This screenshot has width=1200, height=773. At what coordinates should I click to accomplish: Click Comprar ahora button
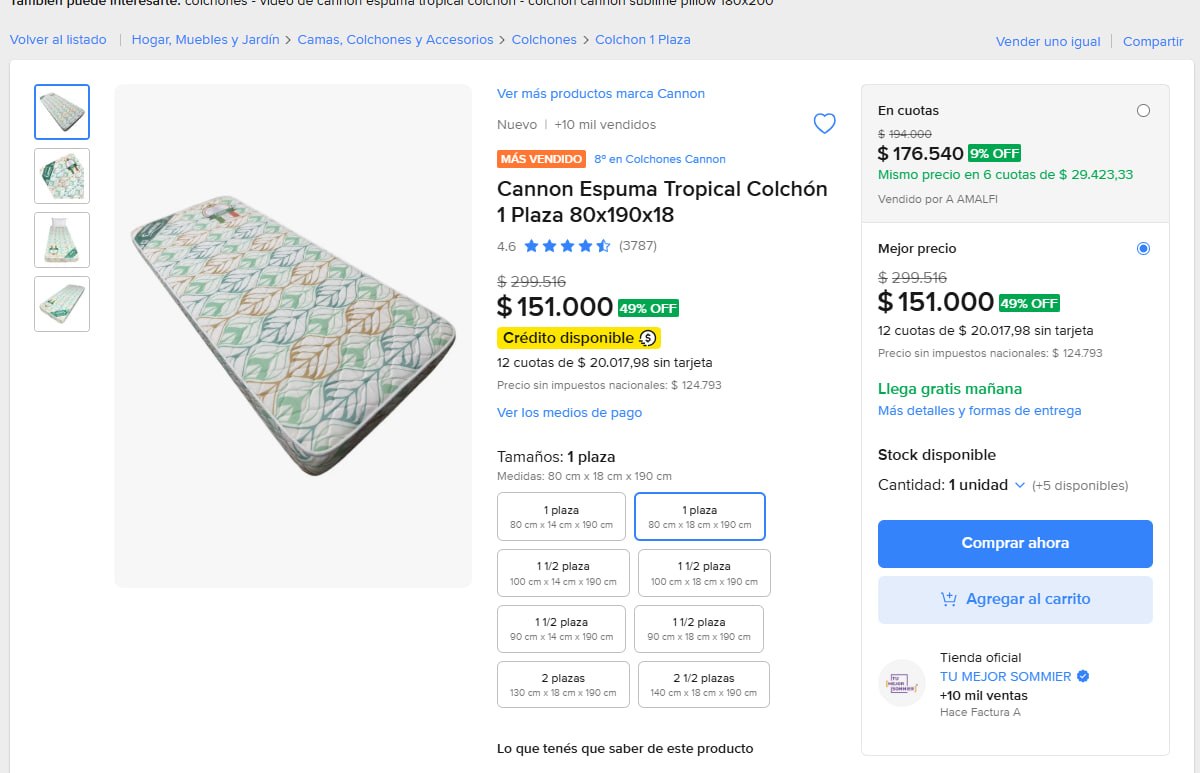tap(1015, 544)
